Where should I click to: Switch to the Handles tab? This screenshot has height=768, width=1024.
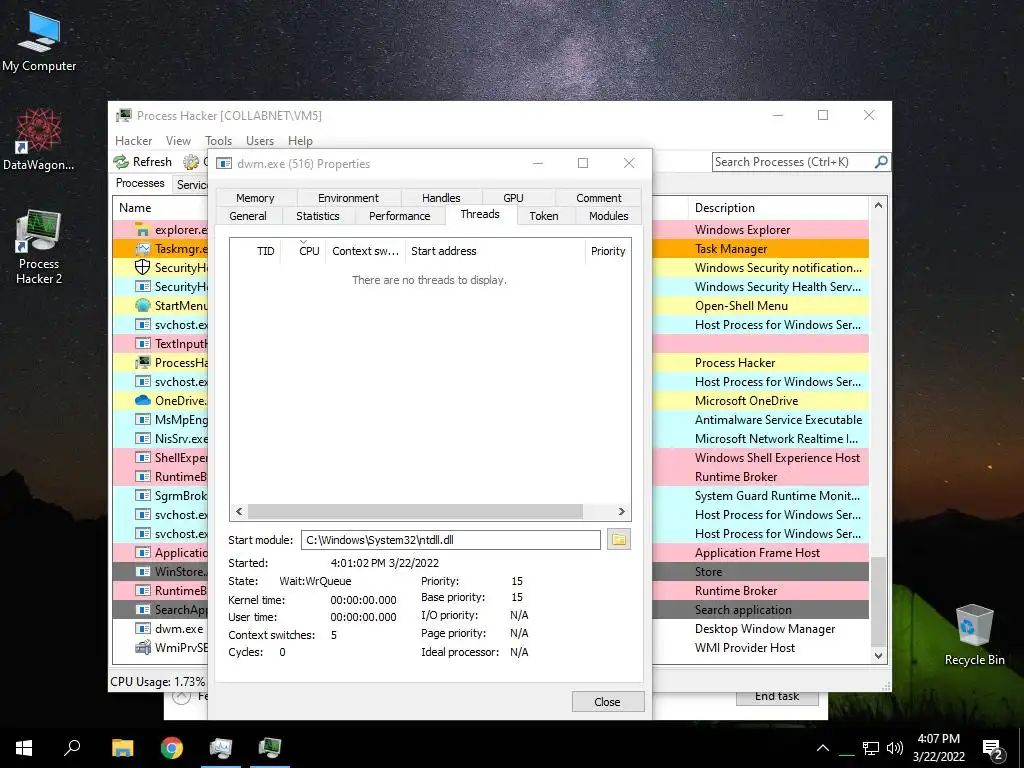[441, 198]
